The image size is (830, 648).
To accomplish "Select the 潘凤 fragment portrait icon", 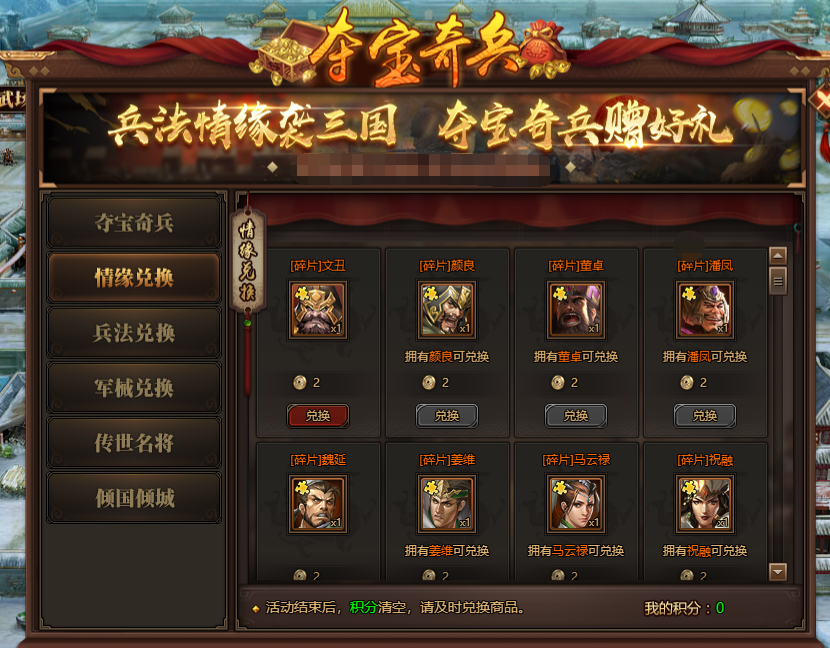I will click(705, 310).
